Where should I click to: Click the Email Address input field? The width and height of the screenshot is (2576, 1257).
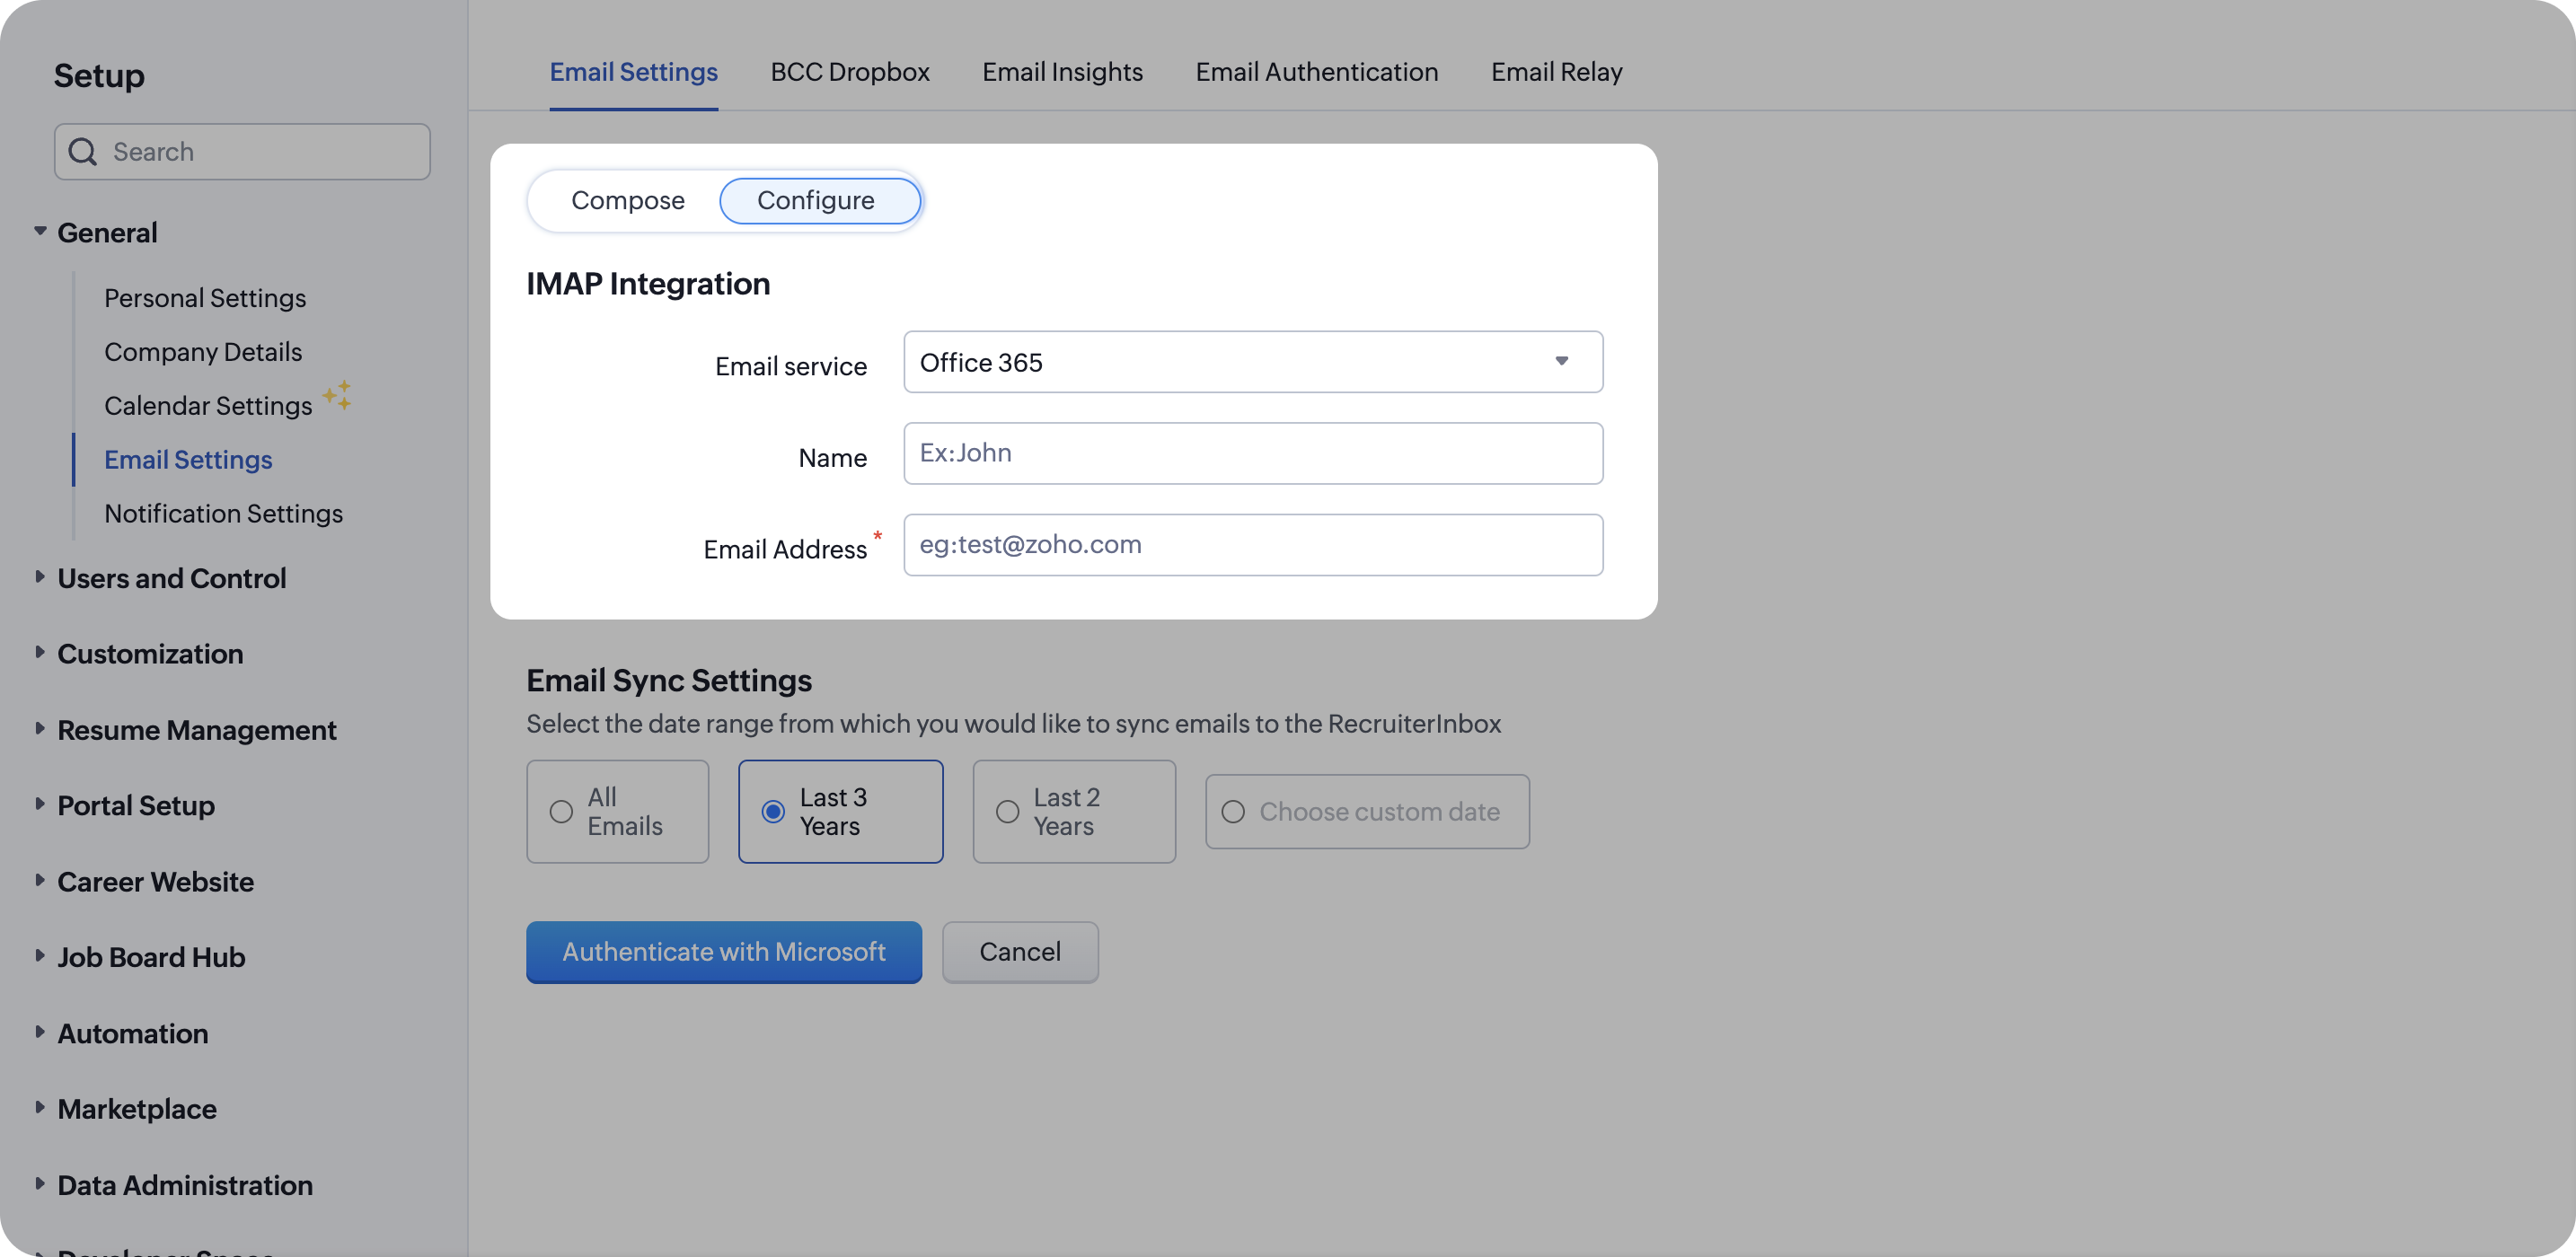coord(1252,545)
